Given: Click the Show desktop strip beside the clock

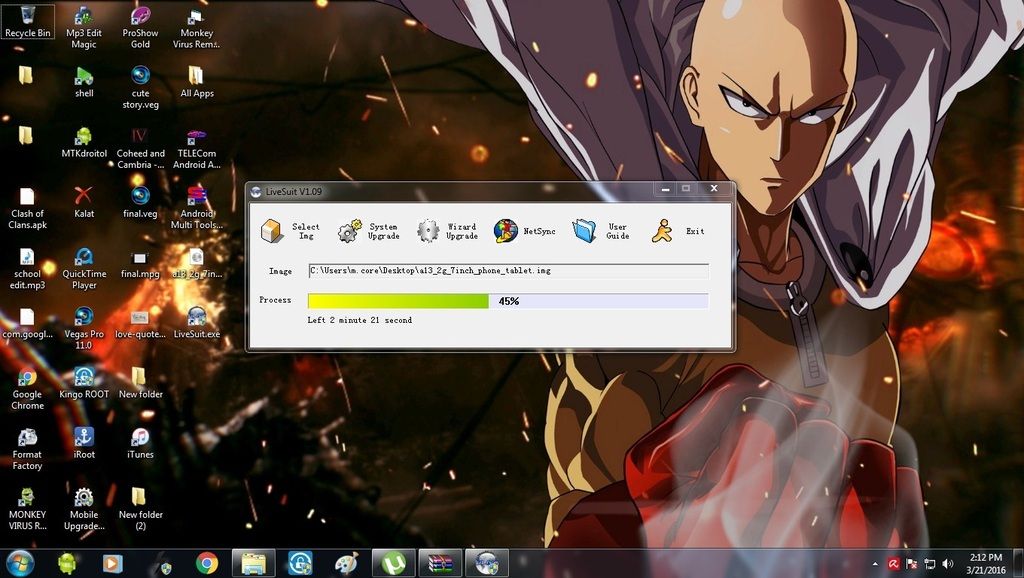Looking at the screenshot, I should click(x=1019, y=564).
